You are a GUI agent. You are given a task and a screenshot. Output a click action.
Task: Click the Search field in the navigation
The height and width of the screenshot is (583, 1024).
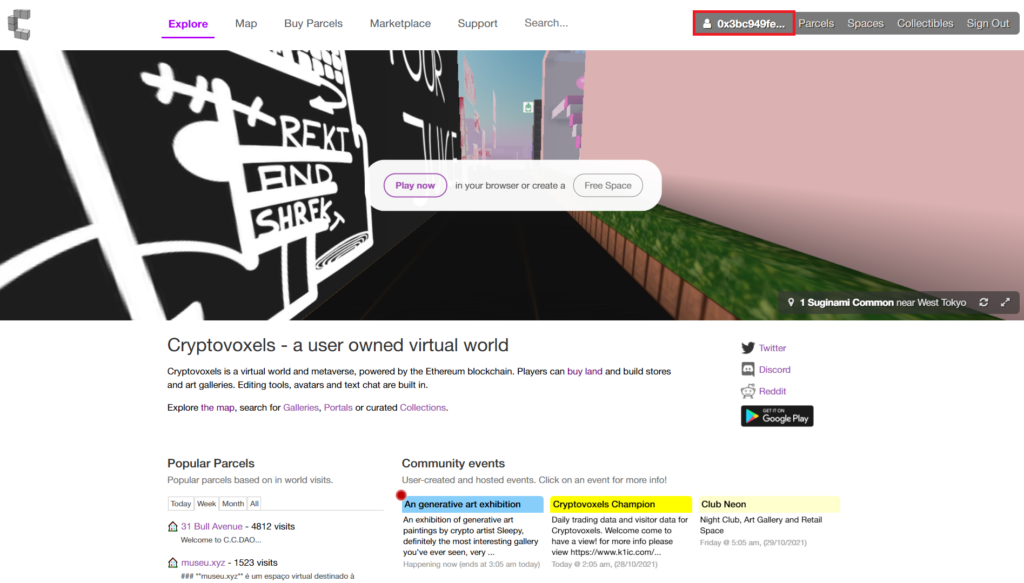547,23
